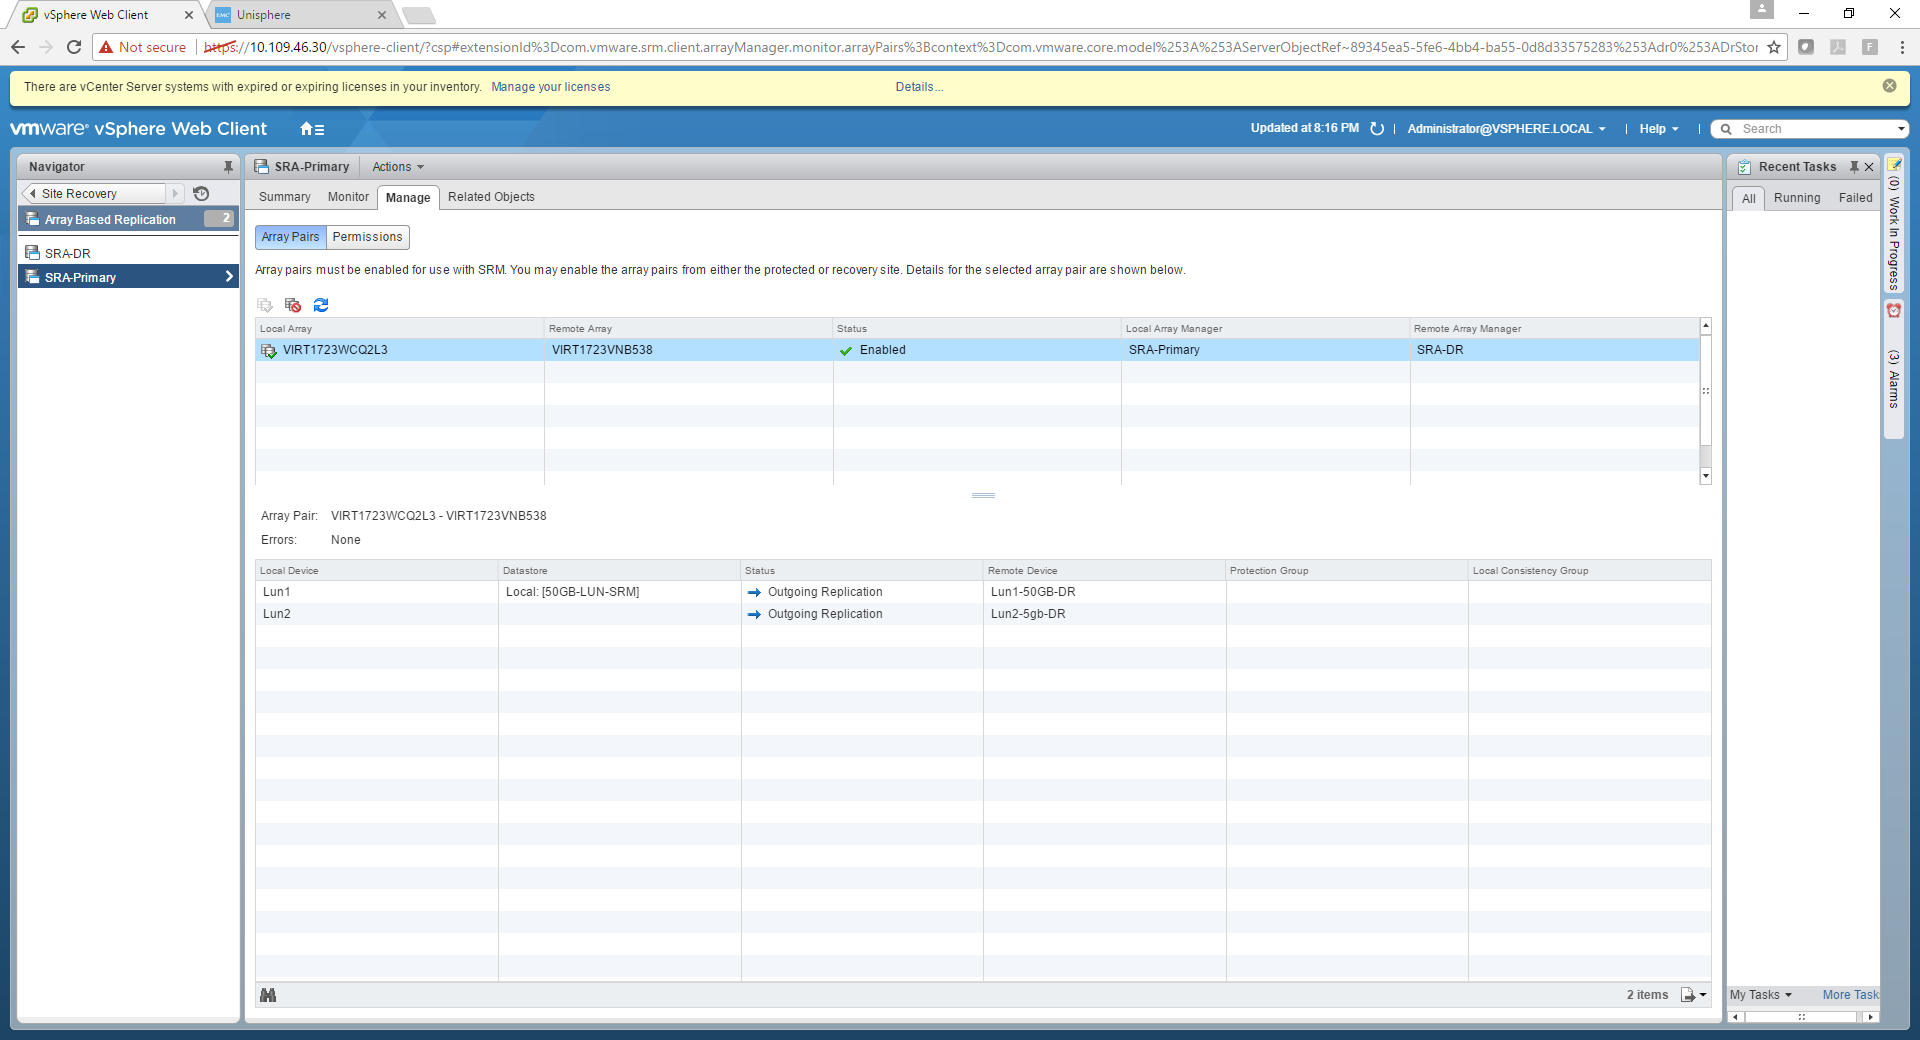Image resolution: width=1920 pixels, height=1040 pixels.
Task: Click the Manage your licenses link
Action: tap(550, 87)
